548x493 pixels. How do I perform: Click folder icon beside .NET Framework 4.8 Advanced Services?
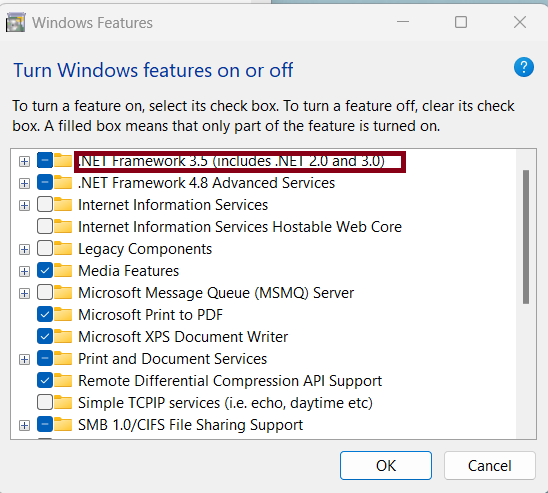click(63, 182)
